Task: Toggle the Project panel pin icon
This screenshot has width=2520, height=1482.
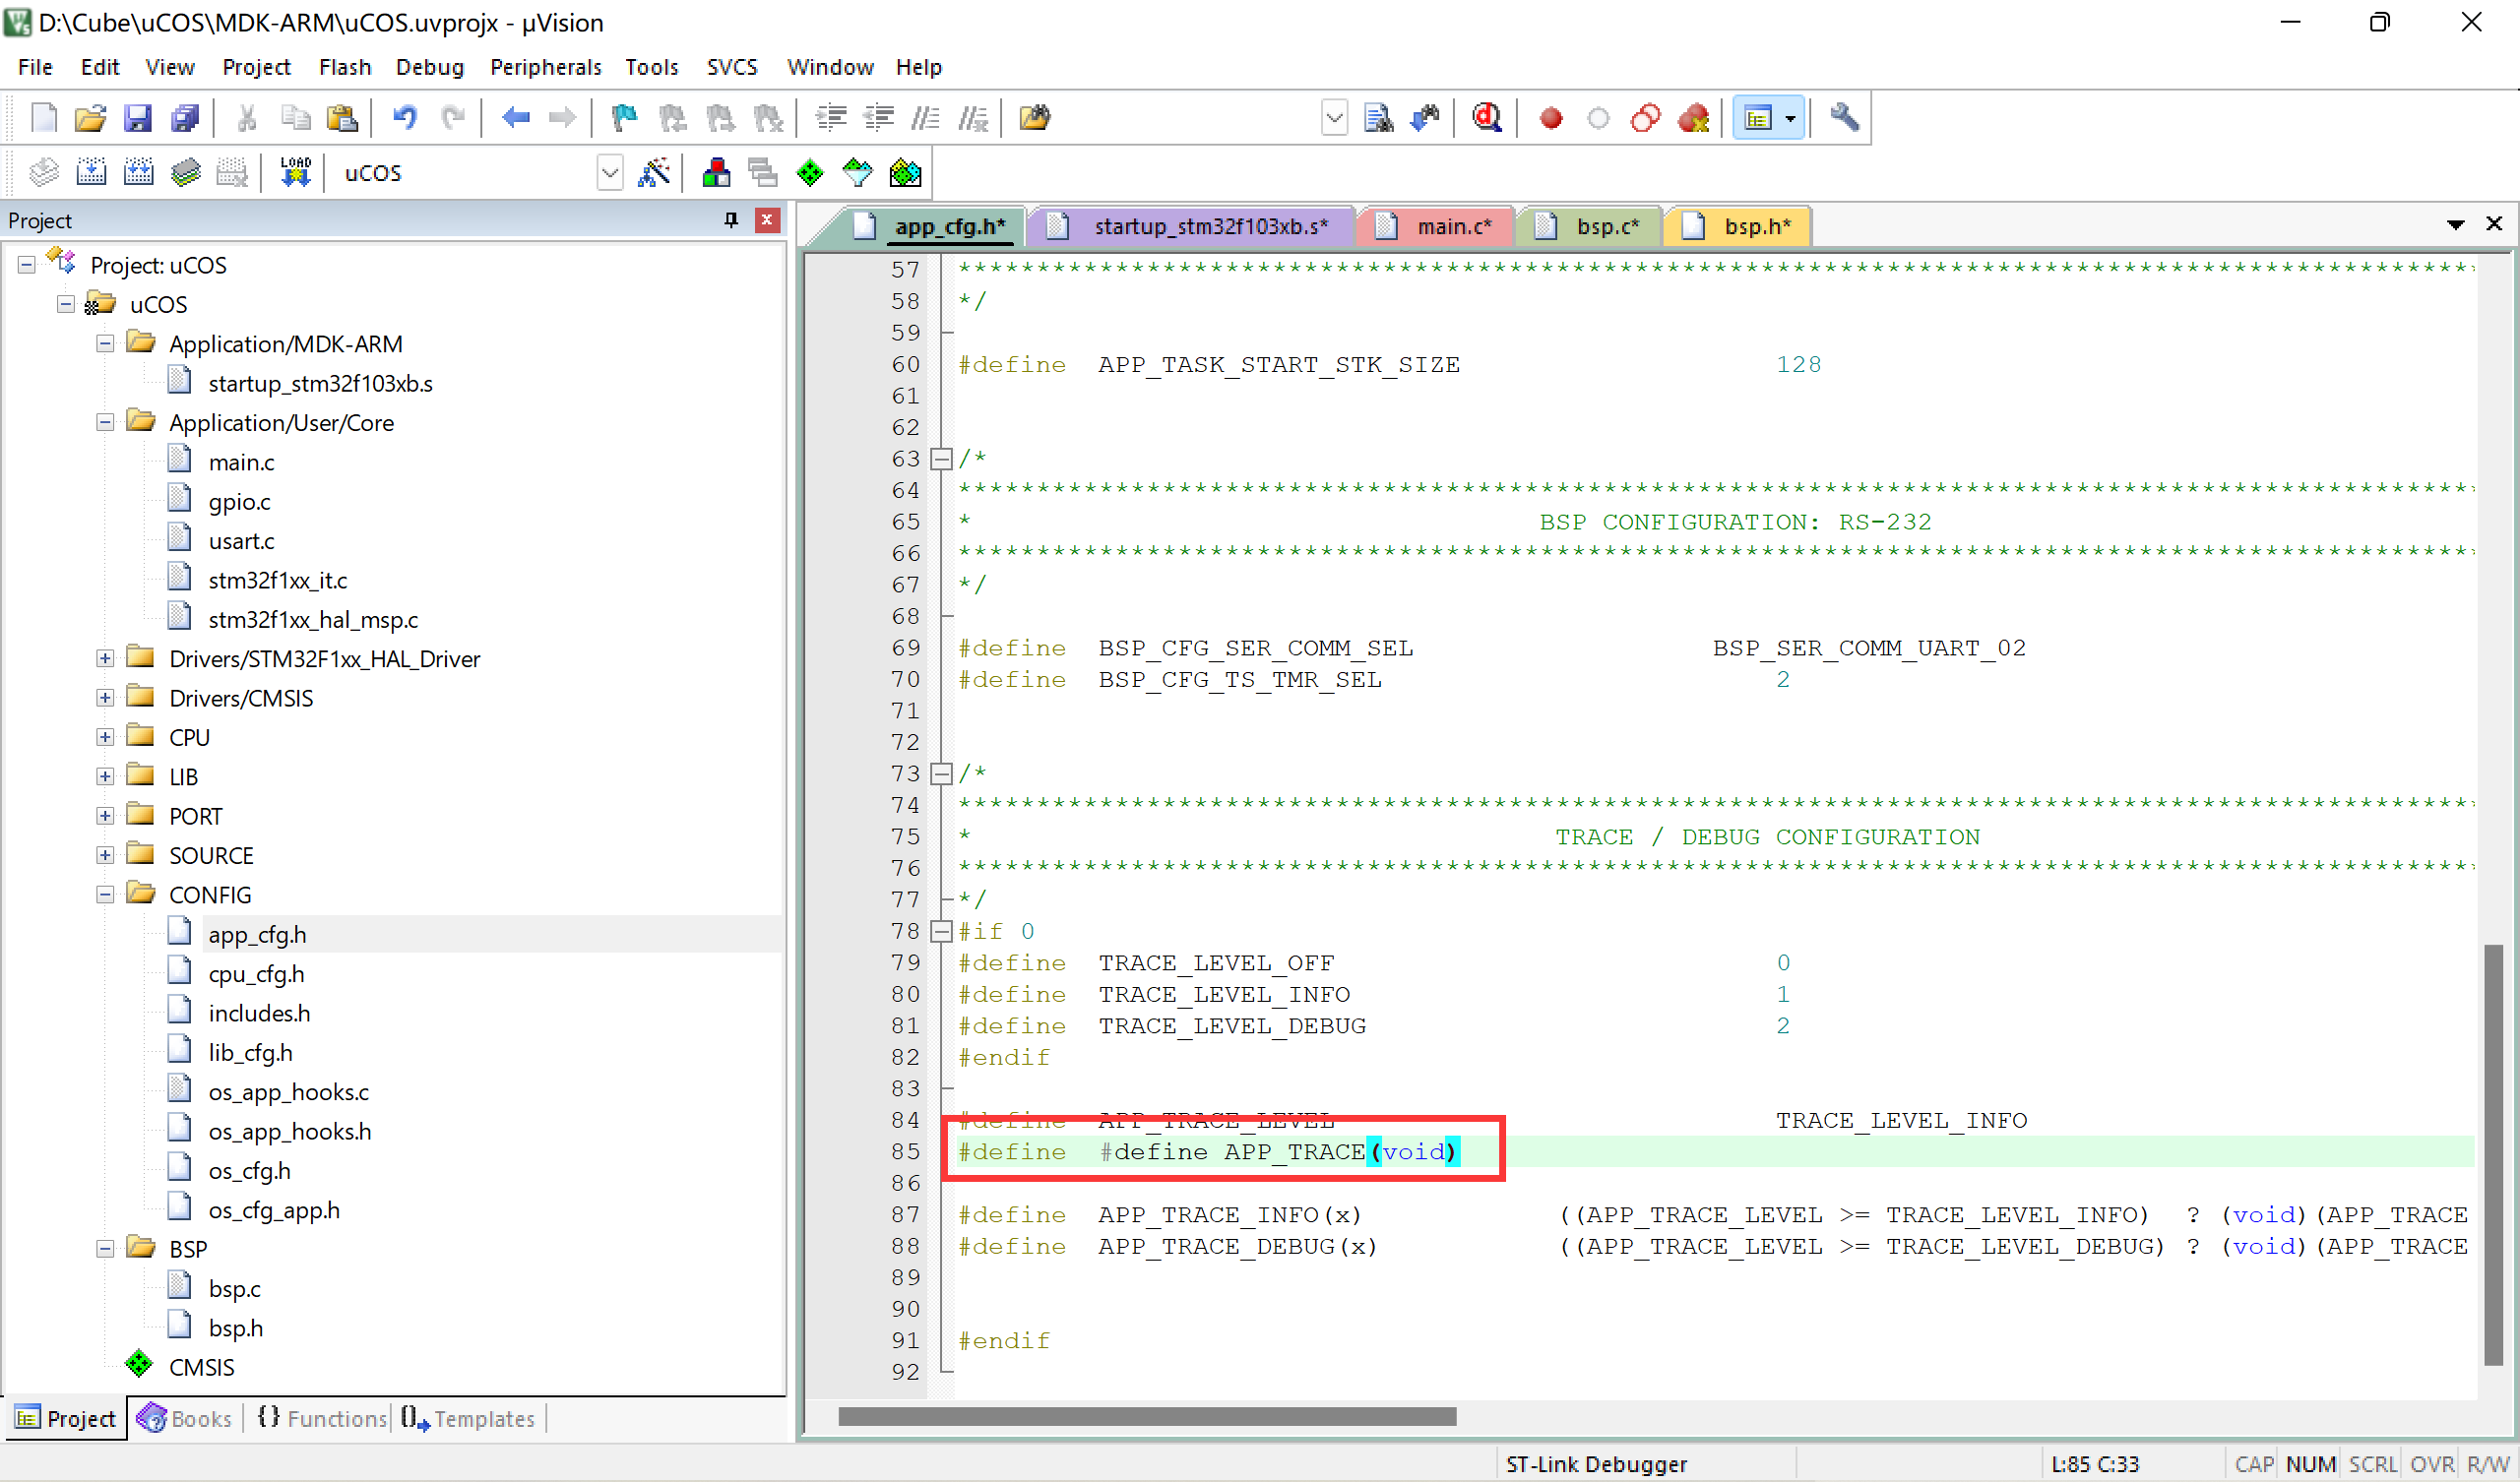Action: 731,220
